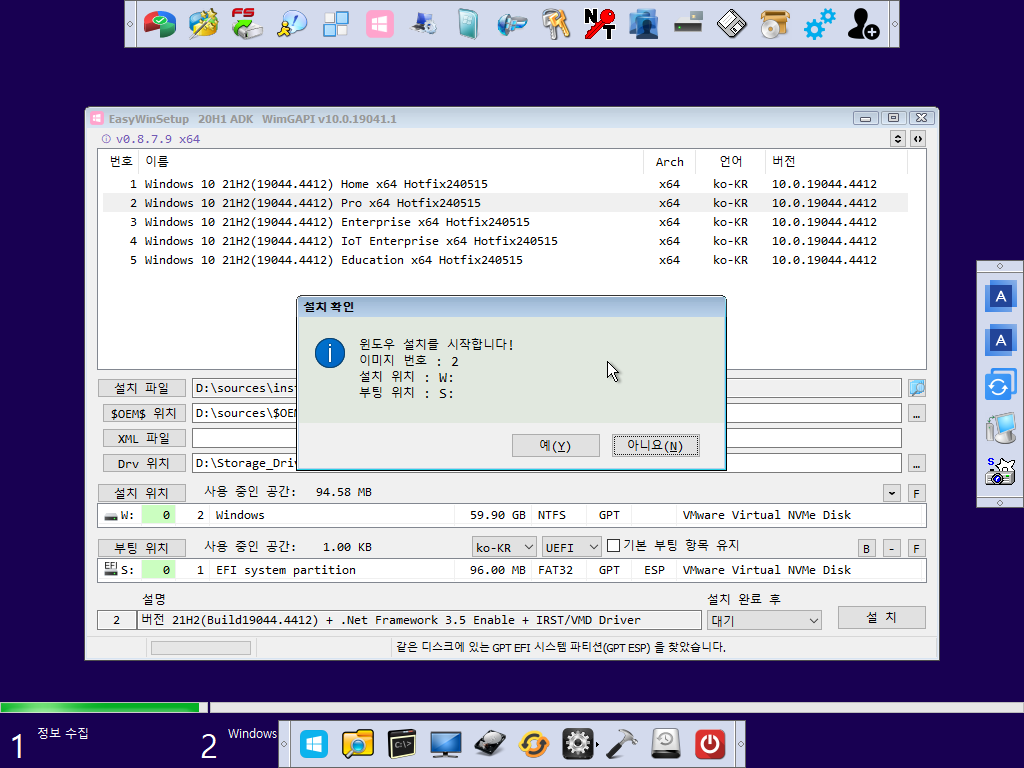Viewport: 1024px width, 768px height.
Task: Click the blue four-squares tile icon
Action: click(x=336, y=24)
